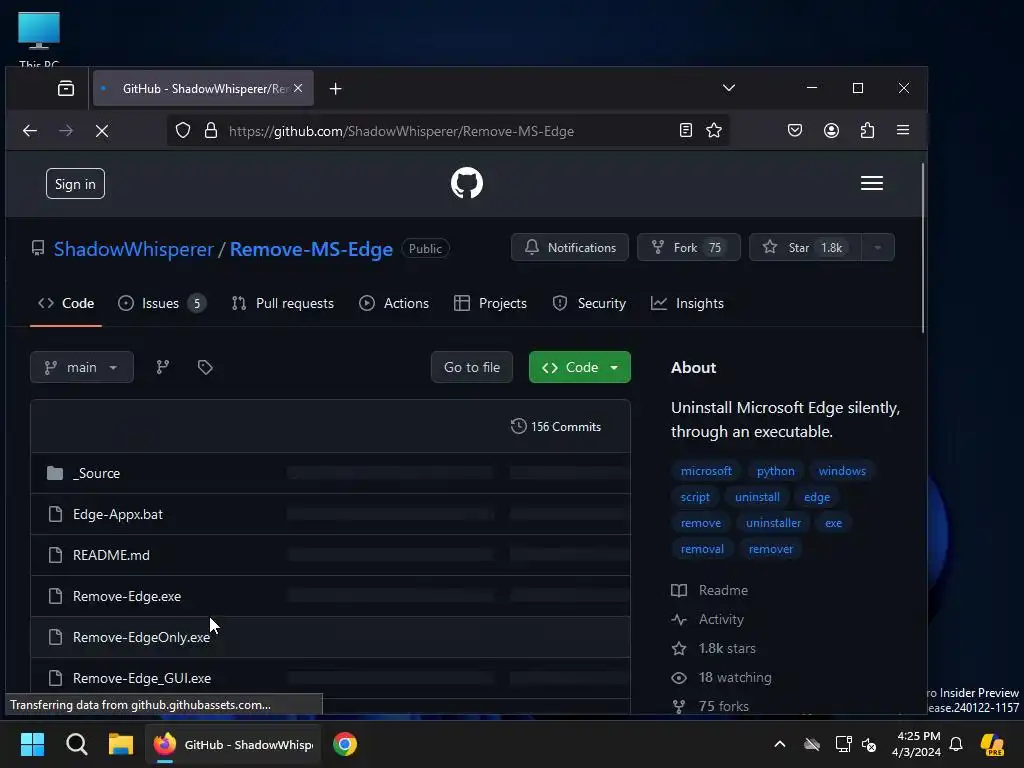Open File Explorer from the taskbar
This screenshot has height=768, width=1024.
121,744
